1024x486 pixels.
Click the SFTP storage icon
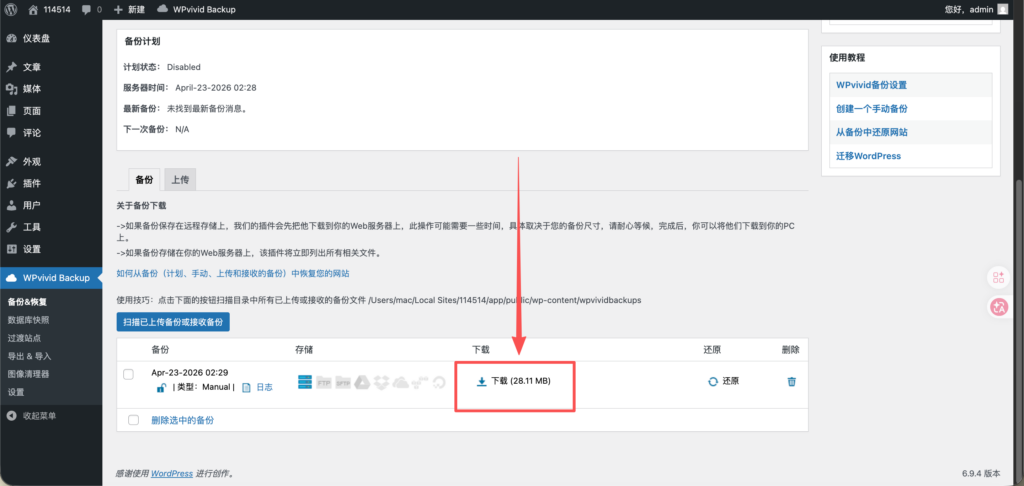tap(344, 383)
